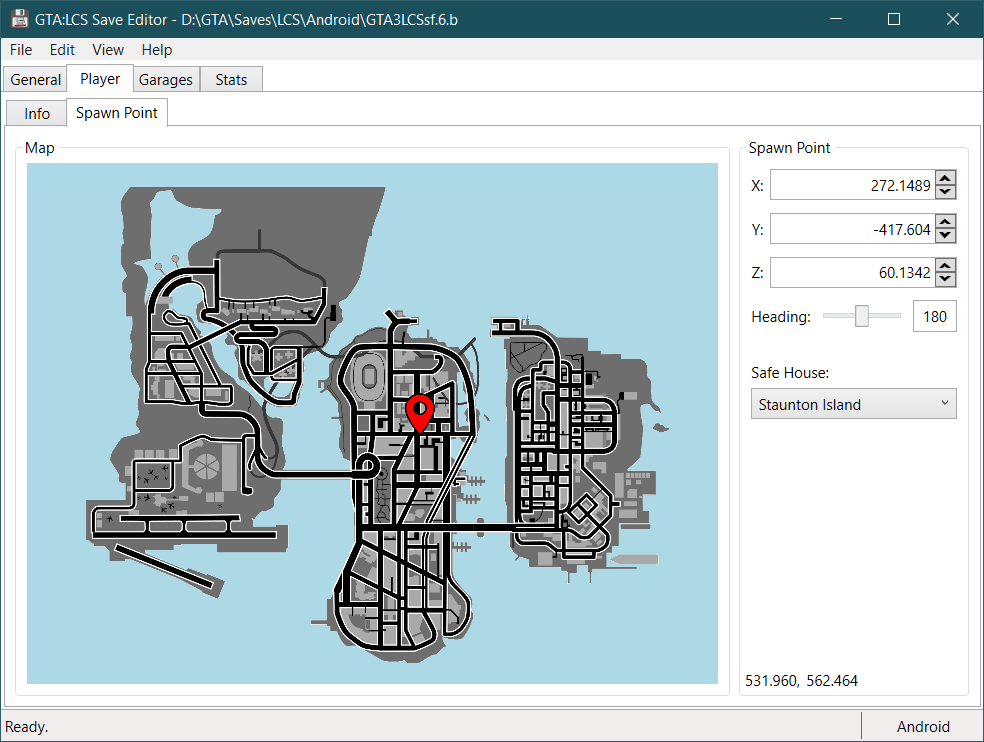The image size is (984, 742).
Task: Select the Spawn Point sub-tab
Action: click(117, 112)
